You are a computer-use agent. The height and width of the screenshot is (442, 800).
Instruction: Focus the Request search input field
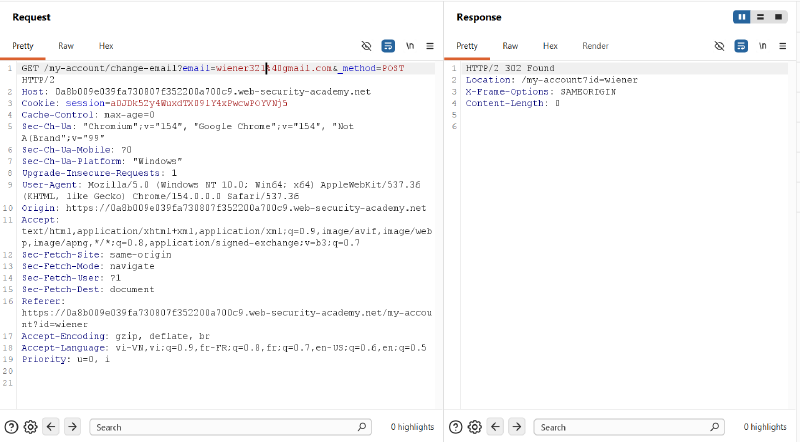pyautogui.click(x=231, y=427)
